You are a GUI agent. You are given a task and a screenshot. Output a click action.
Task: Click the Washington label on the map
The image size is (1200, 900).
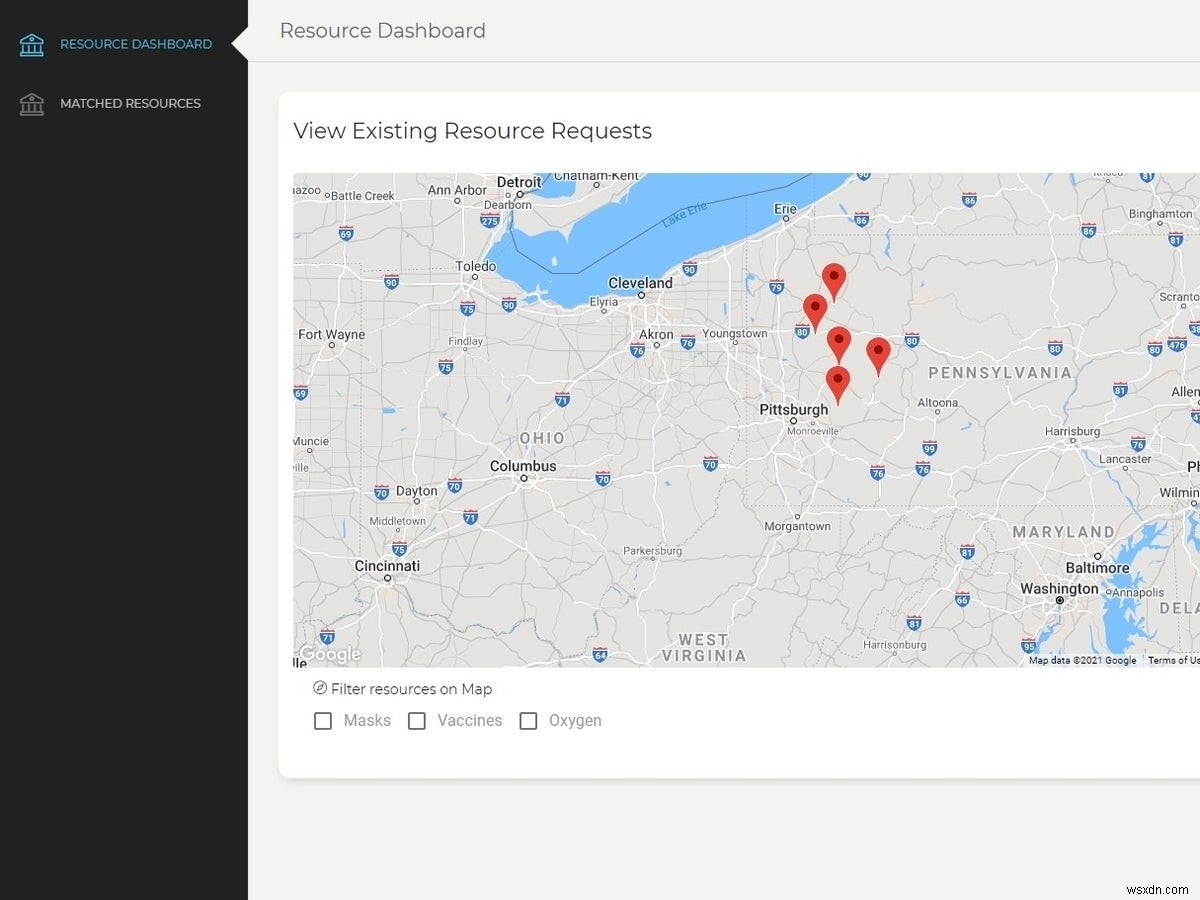click(x=1059, y=589)
